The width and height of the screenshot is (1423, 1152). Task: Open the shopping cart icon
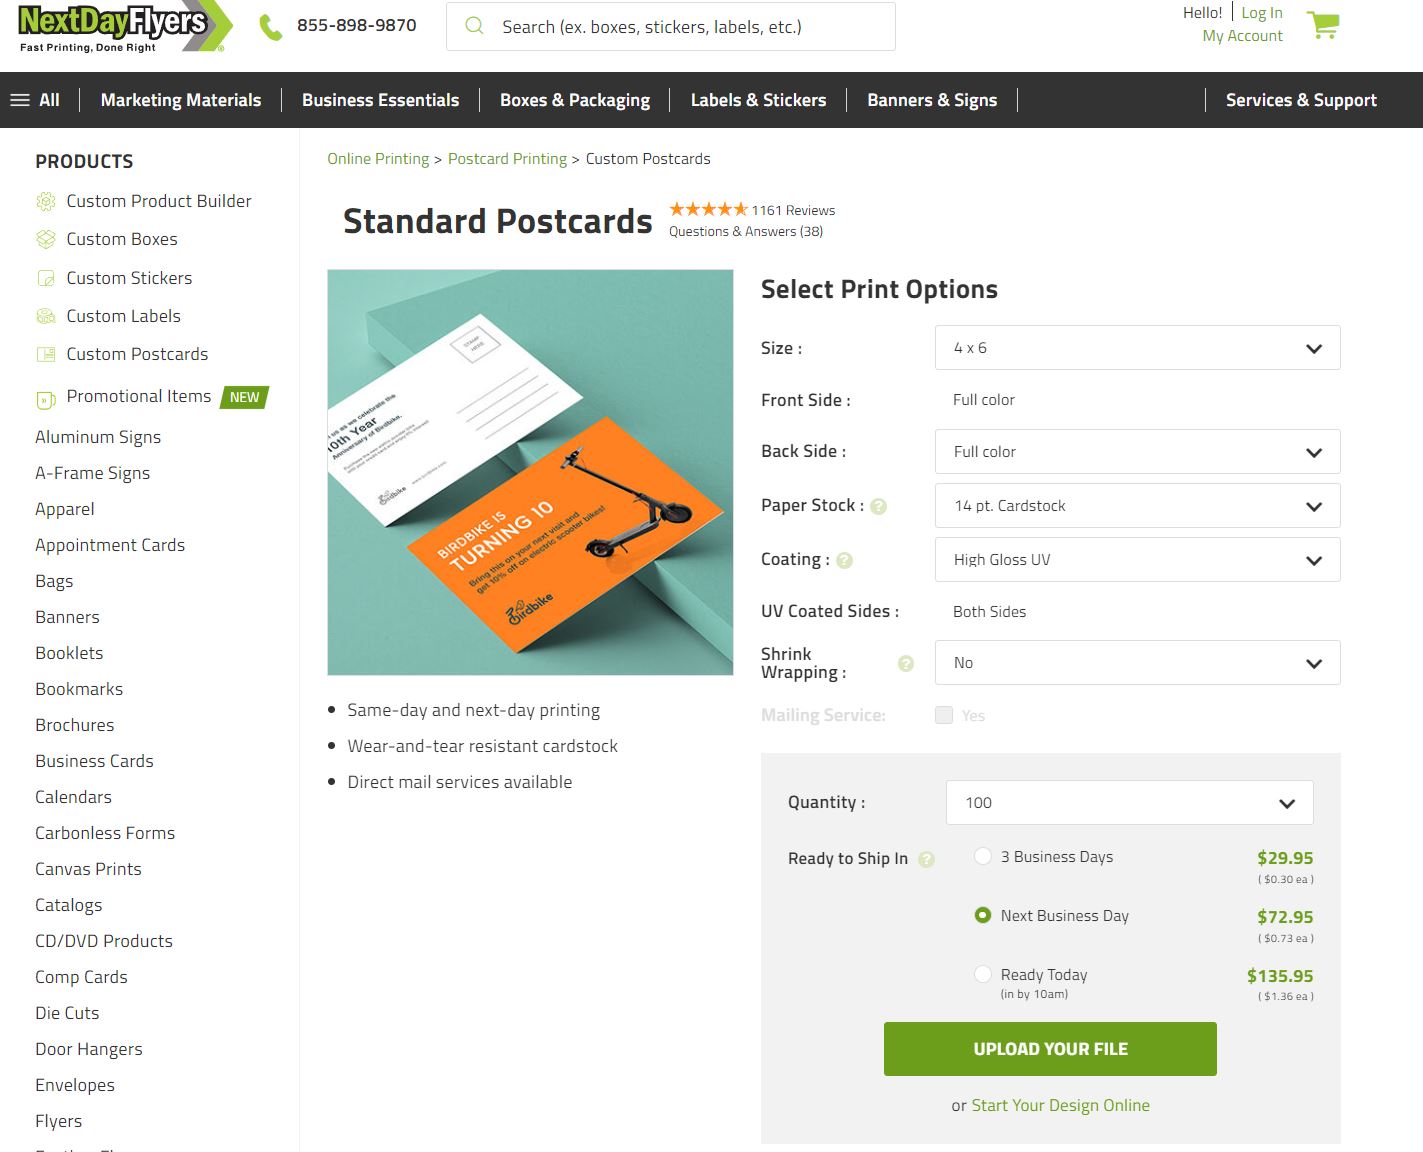(x=1323, y=25)
